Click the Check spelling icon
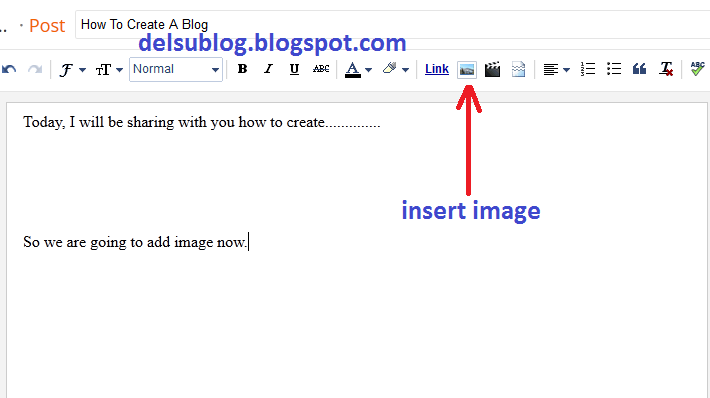The width and height of the screenshot is (710, 398). [x=697, y=69]
